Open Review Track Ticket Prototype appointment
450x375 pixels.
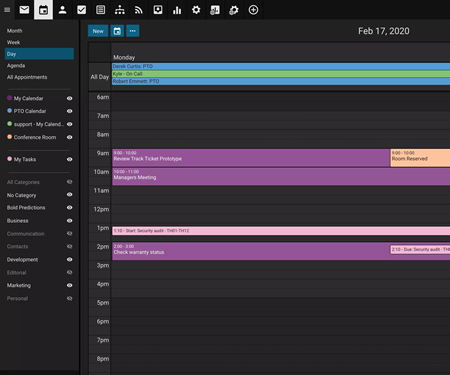[251, 158]
